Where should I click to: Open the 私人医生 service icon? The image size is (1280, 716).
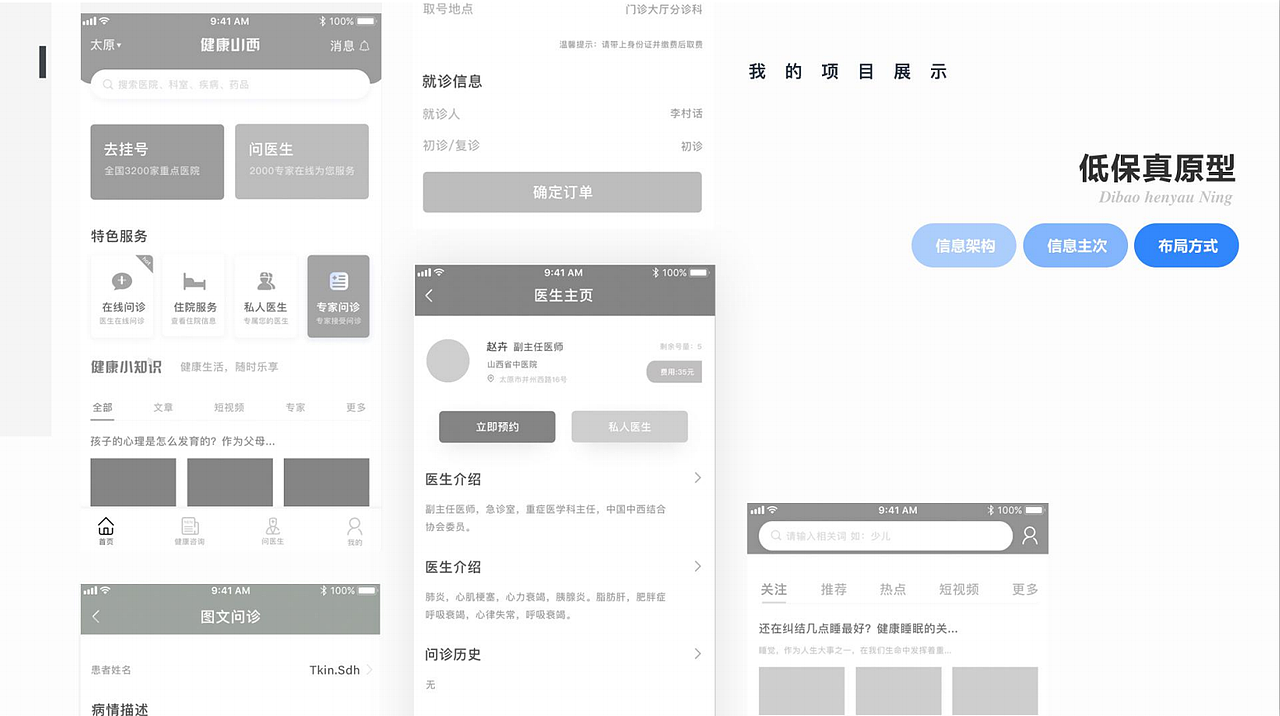tap(266, 295)
